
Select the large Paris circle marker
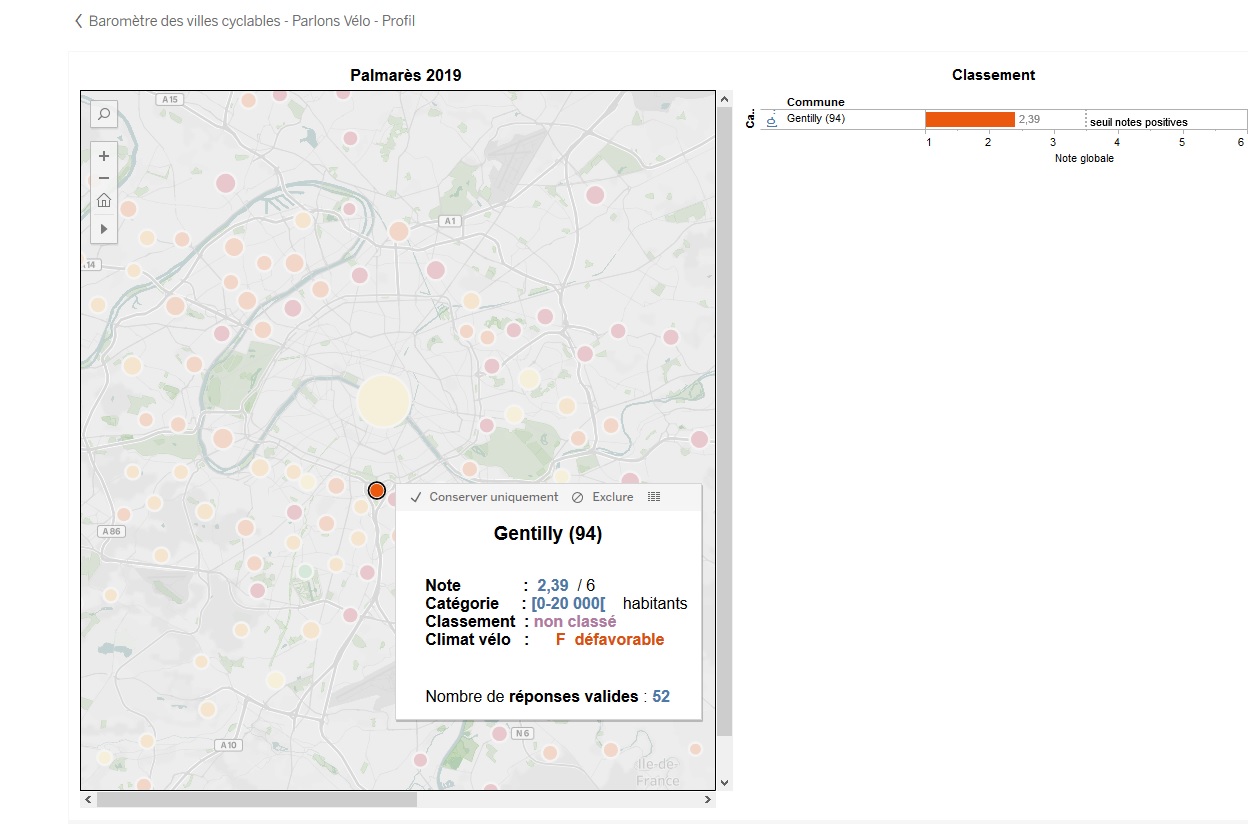(384, 401)
